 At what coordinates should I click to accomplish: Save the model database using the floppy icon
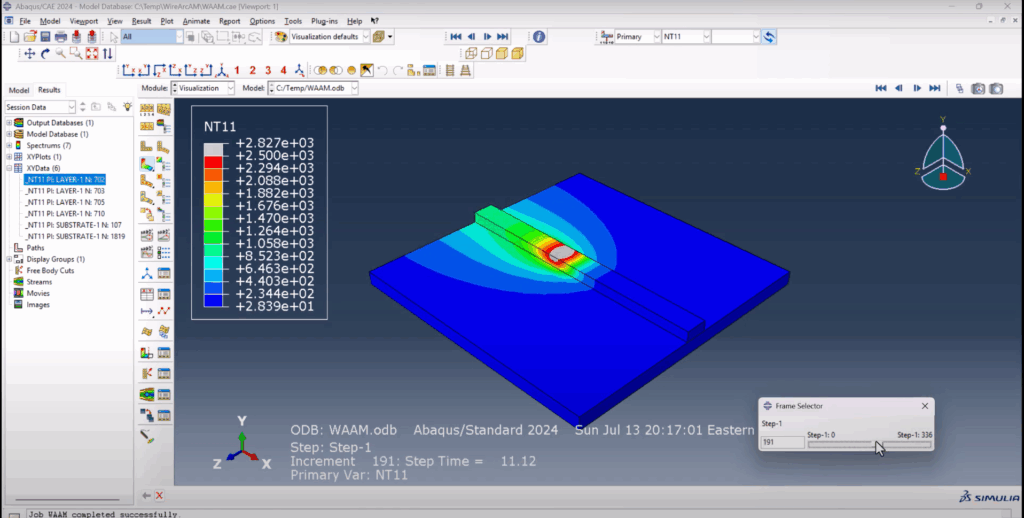pos(45,37)
